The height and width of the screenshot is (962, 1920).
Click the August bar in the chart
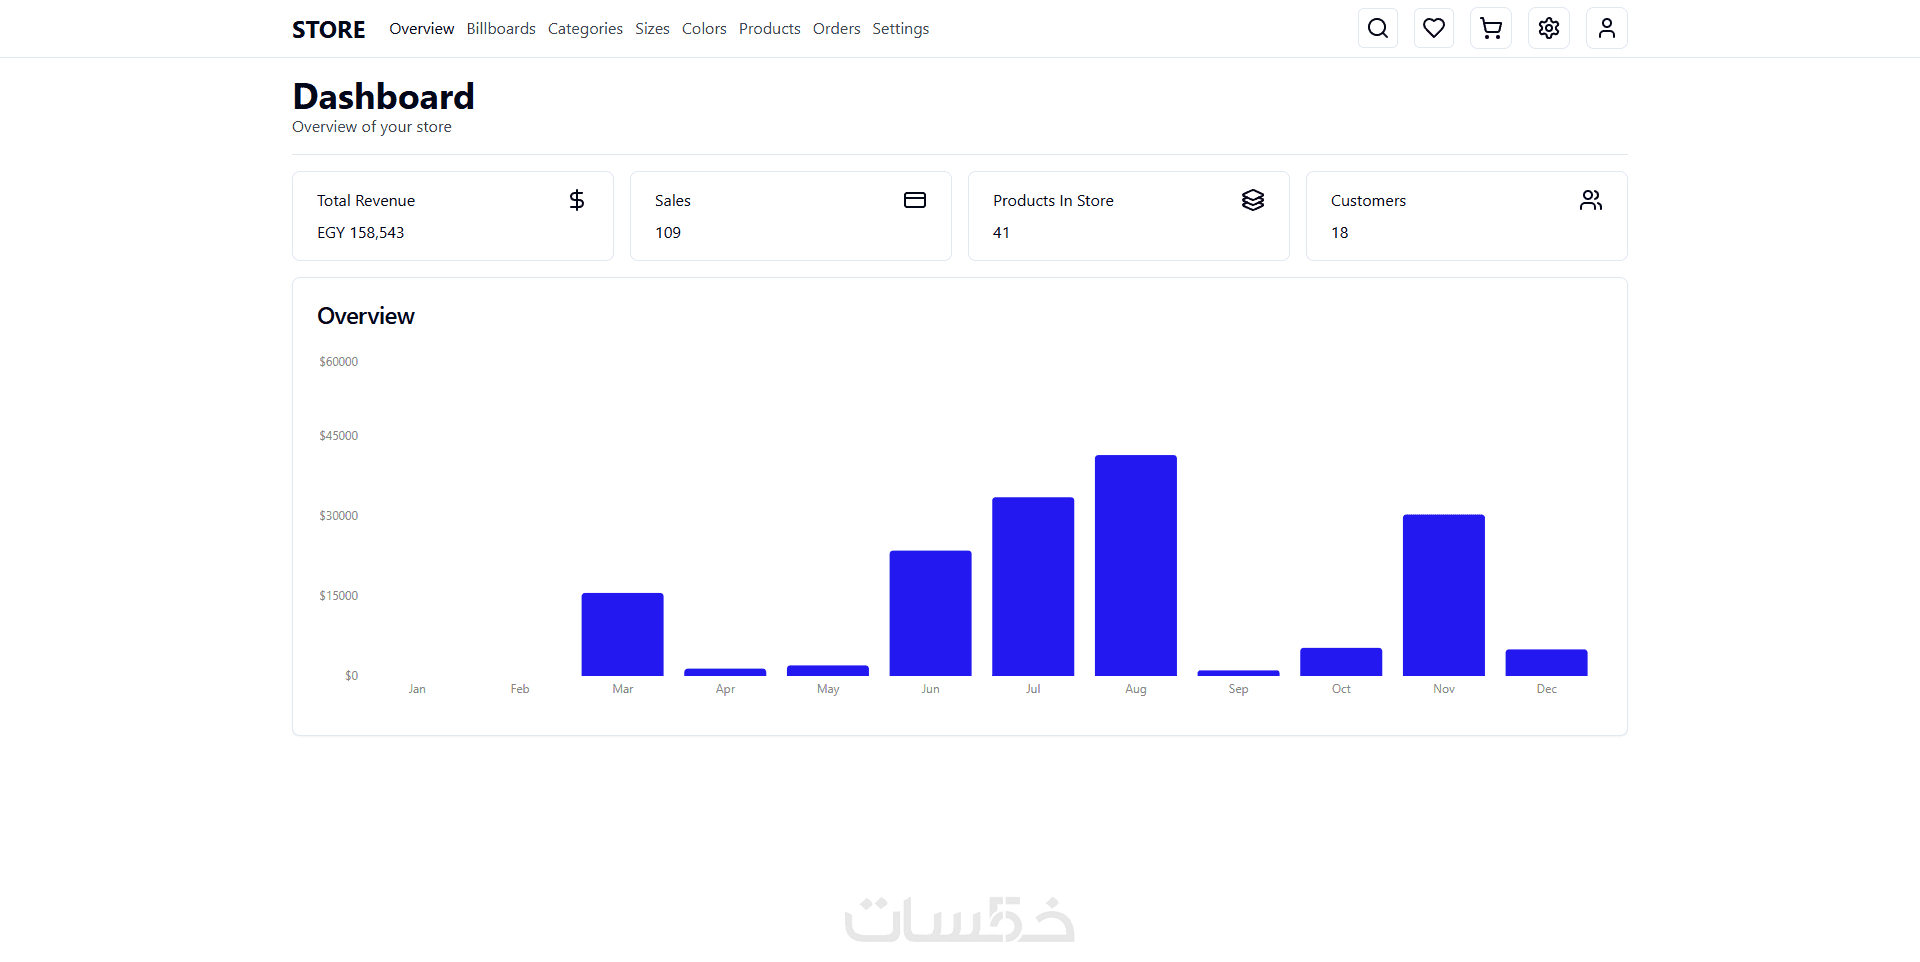(1136, 565)
